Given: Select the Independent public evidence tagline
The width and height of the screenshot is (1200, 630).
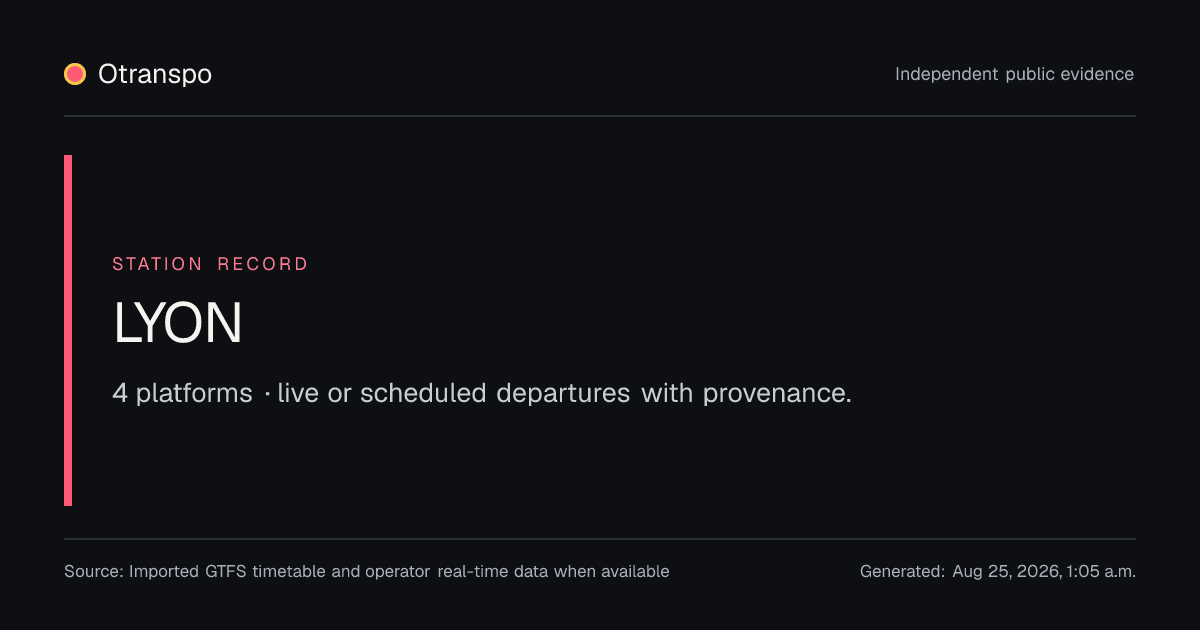Looking at the screenshot, I should [1015, 75].
